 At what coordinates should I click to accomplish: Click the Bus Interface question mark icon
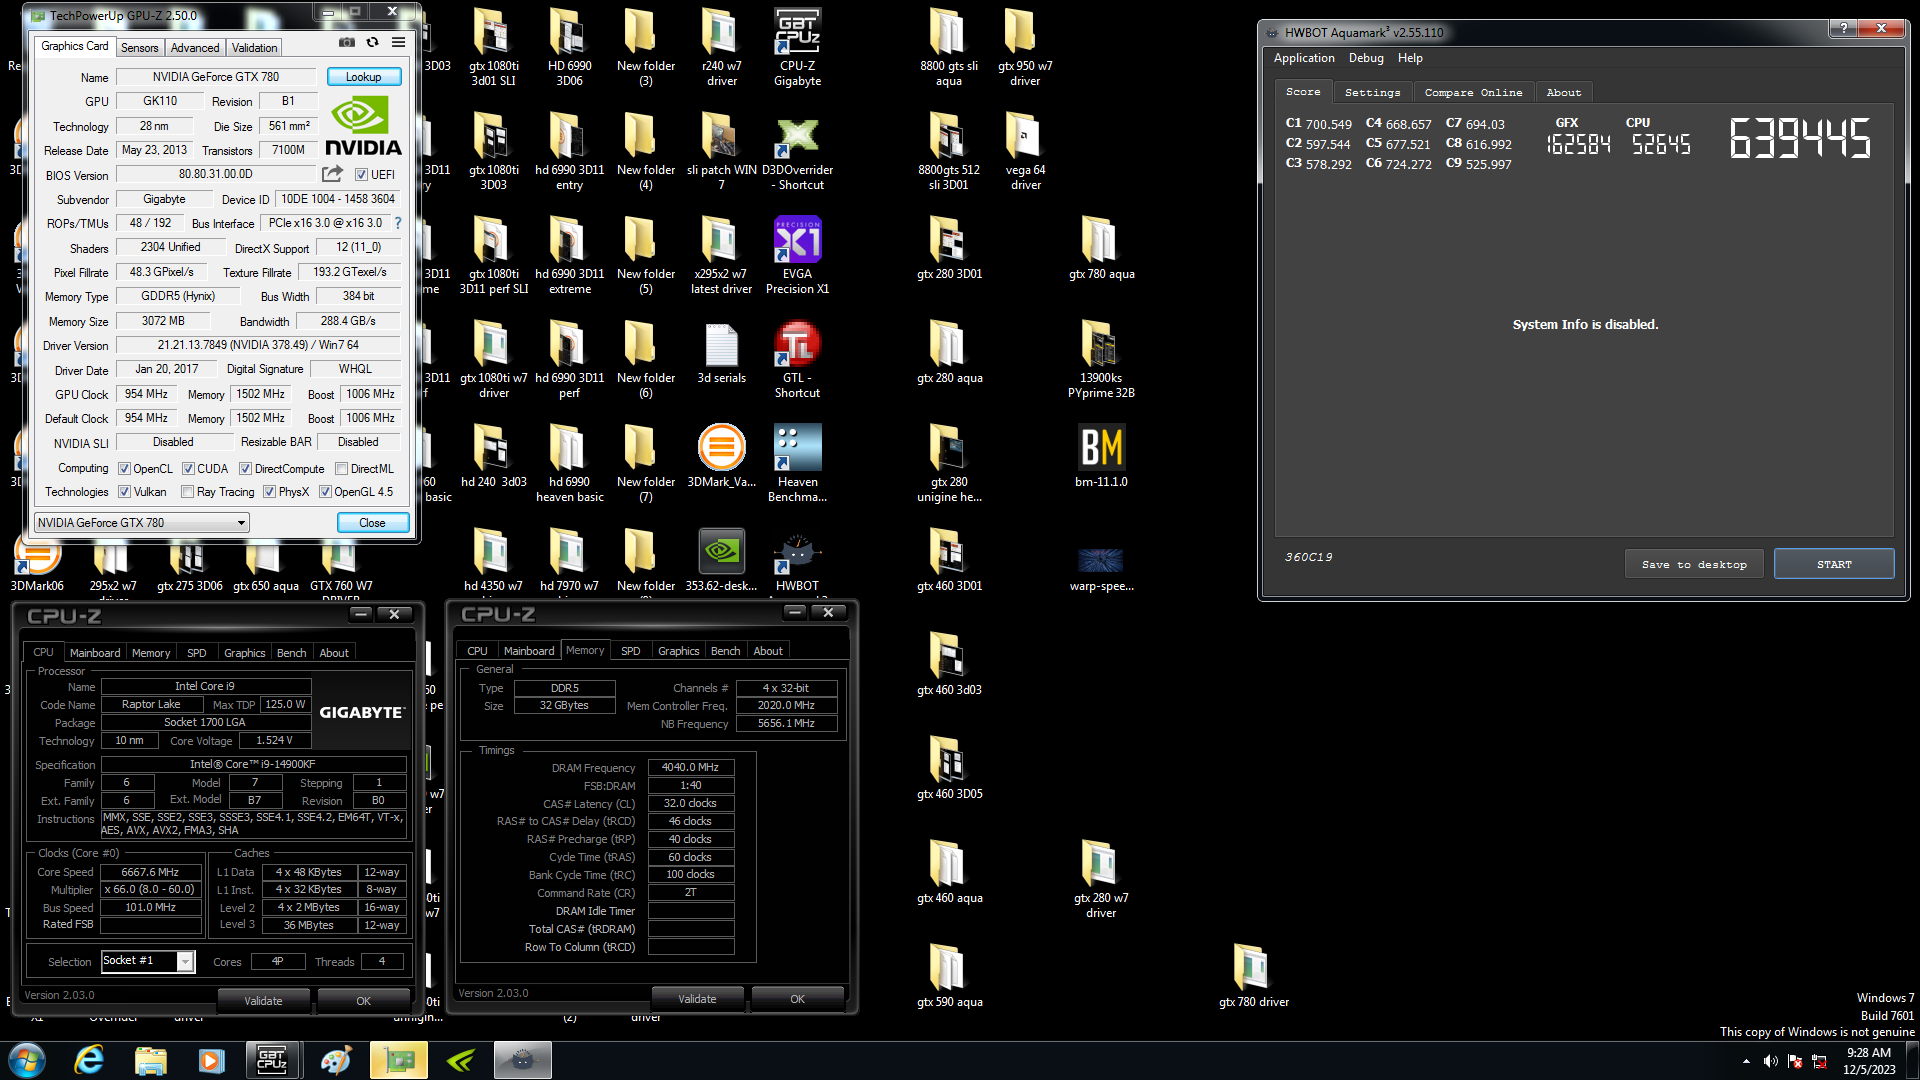point(398,223)
